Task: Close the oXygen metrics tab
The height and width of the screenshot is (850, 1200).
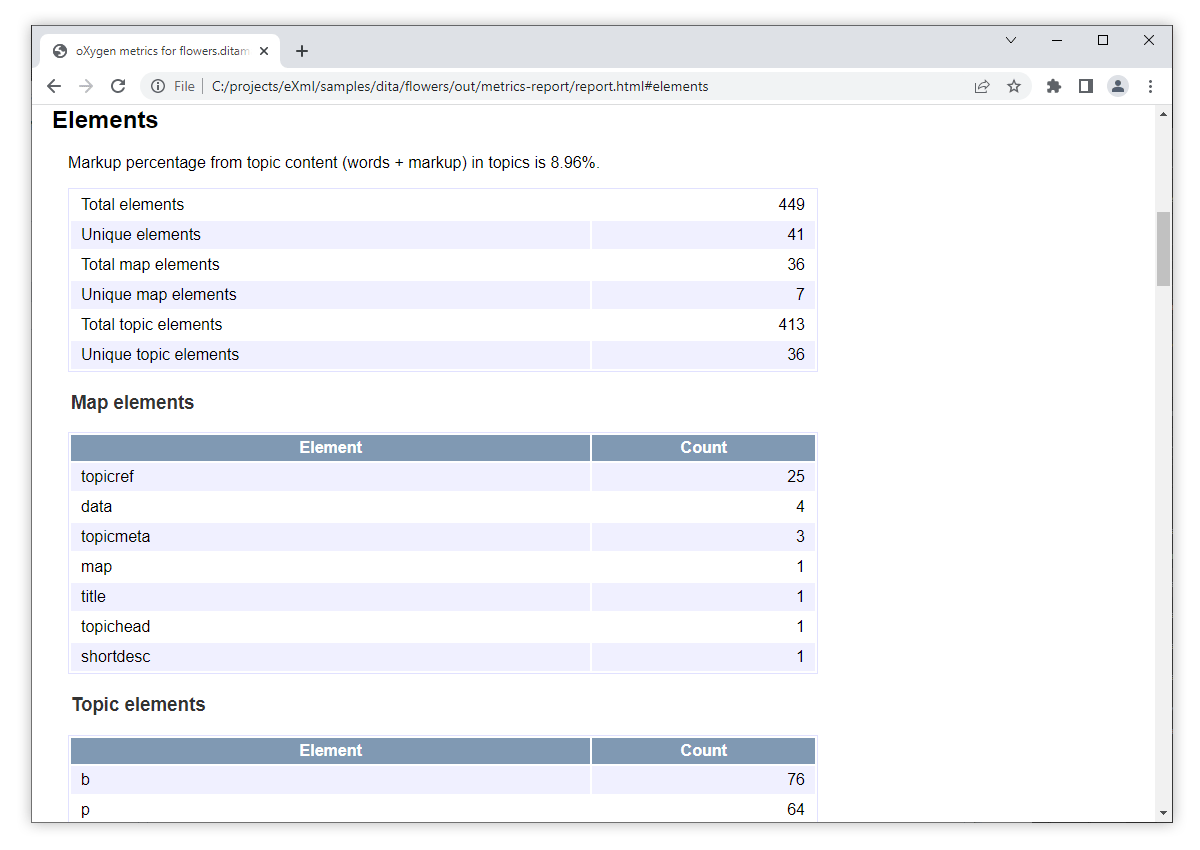Action: pyautogui.click(x=264, y=51)
